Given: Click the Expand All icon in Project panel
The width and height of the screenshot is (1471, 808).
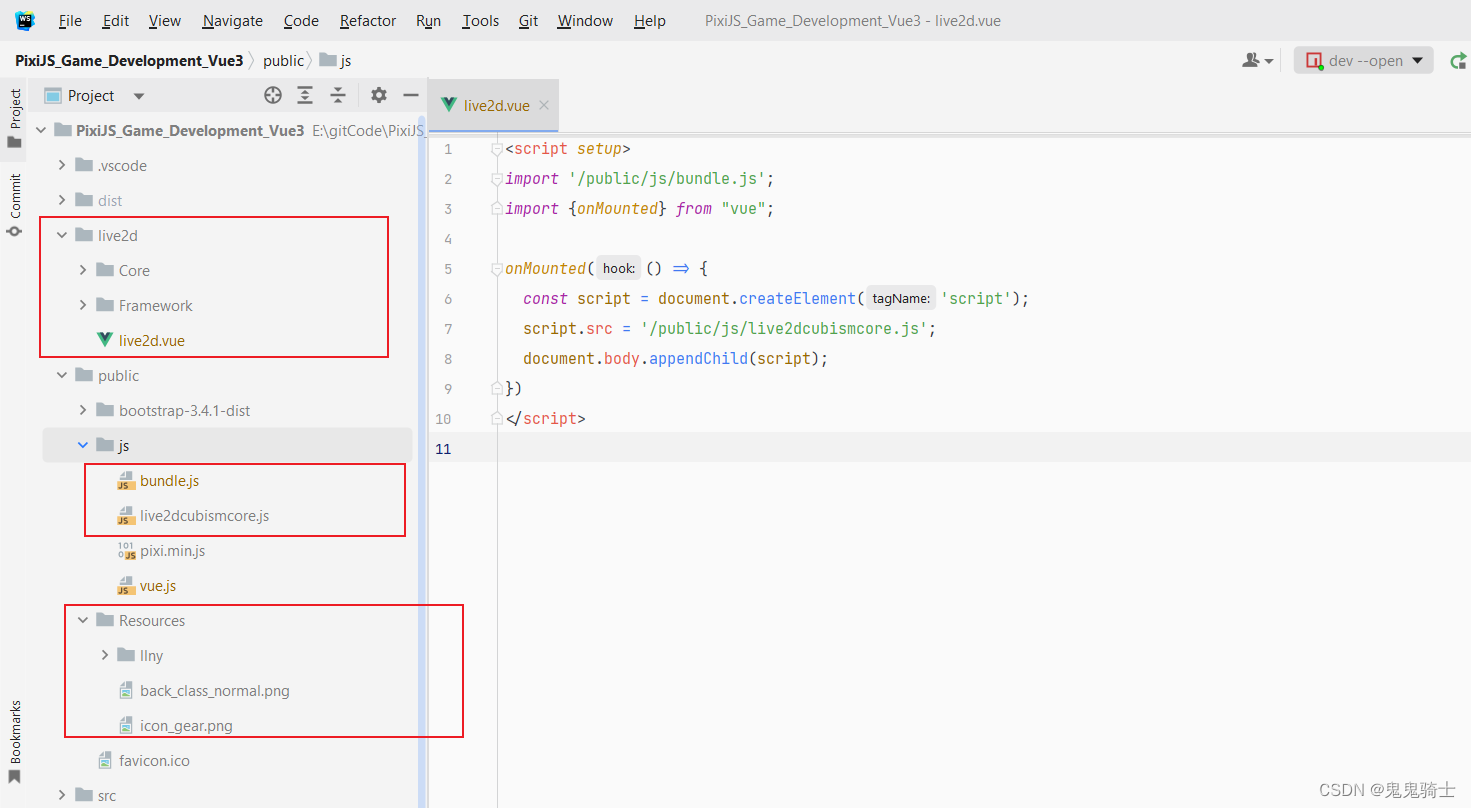Looking at the screenshot, I should 305,95.
